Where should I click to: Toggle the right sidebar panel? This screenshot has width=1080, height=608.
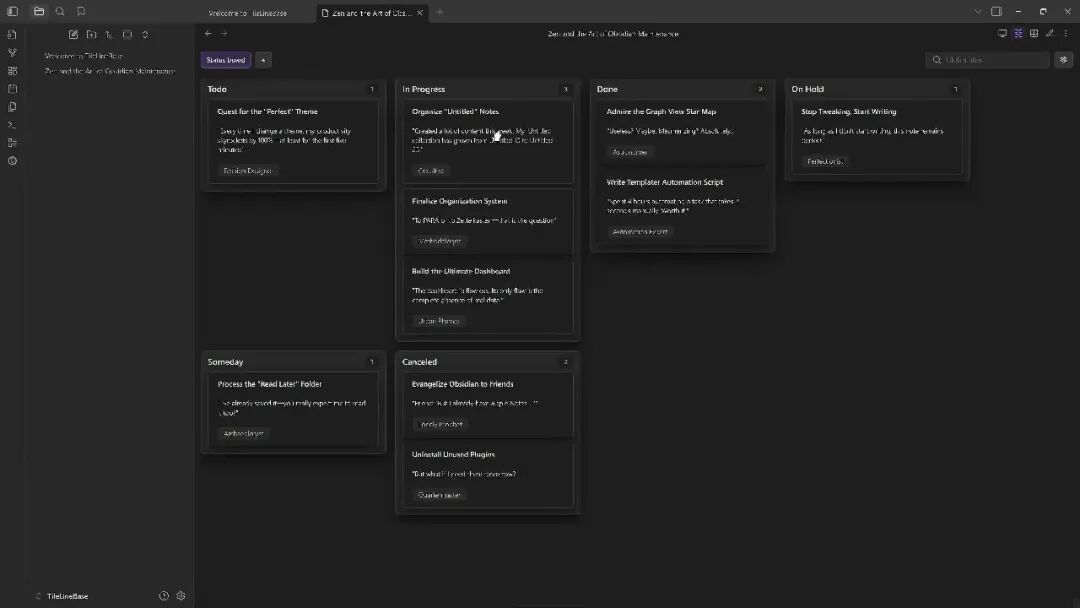tap(996, 11)
